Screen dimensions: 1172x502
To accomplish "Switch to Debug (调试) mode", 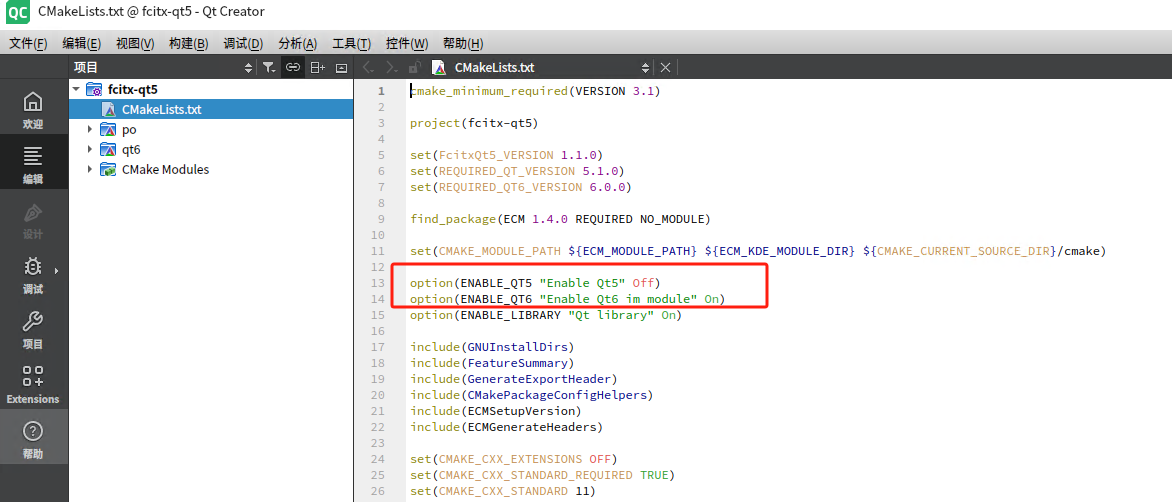I will [33, 274].
